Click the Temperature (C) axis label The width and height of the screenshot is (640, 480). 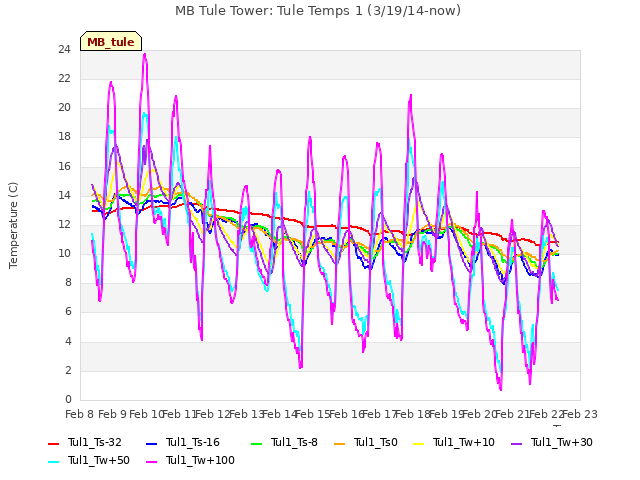click(x=13, y=225)
